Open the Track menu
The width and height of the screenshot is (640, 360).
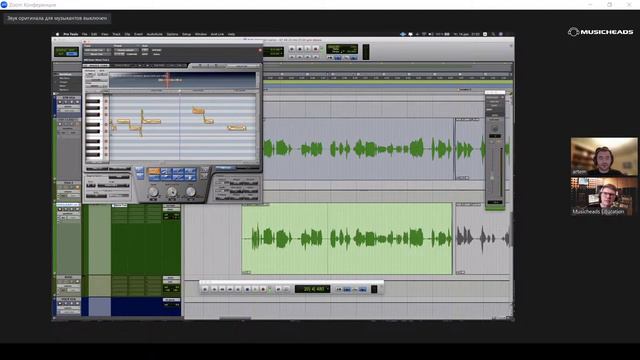(116, 34)
